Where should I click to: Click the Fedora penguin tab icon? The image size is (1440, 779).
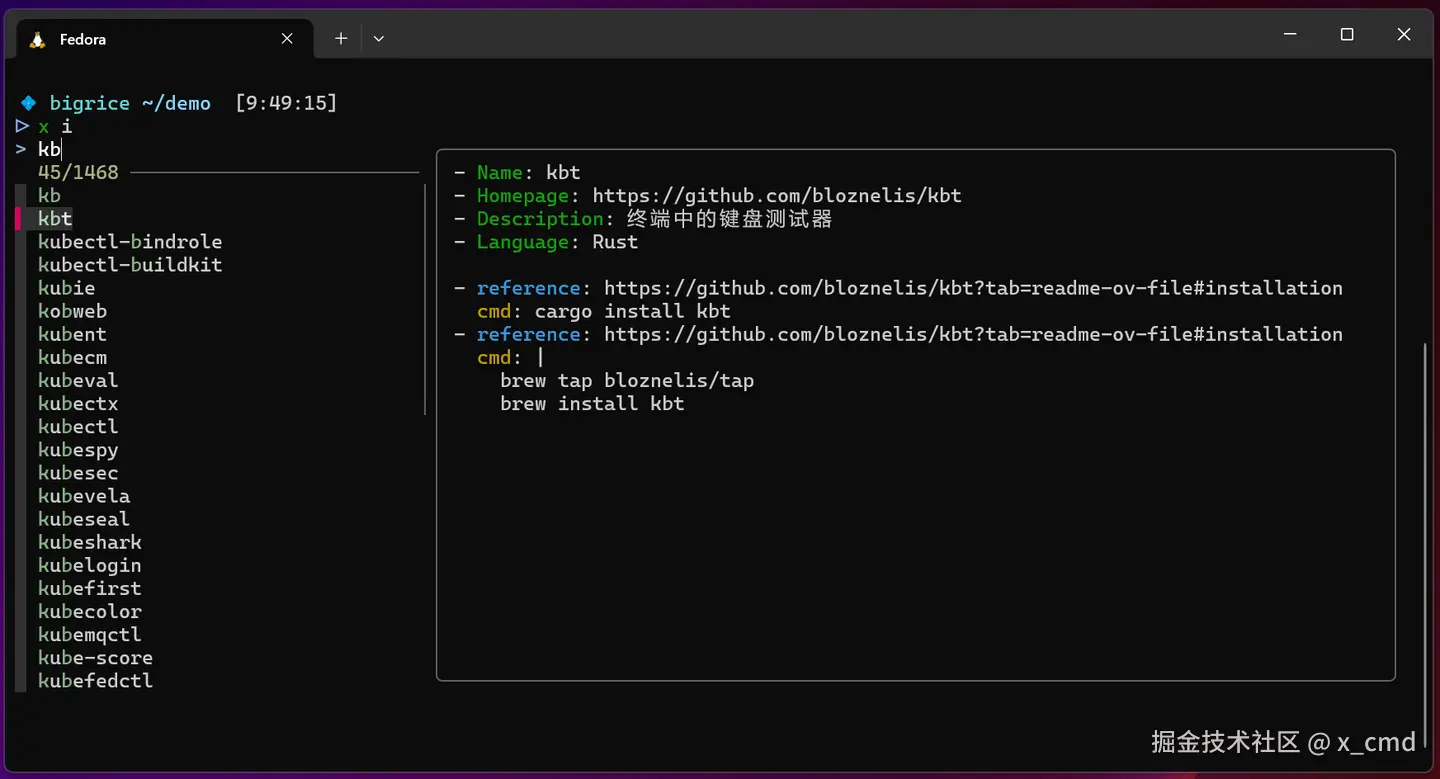tap(38, 40)
